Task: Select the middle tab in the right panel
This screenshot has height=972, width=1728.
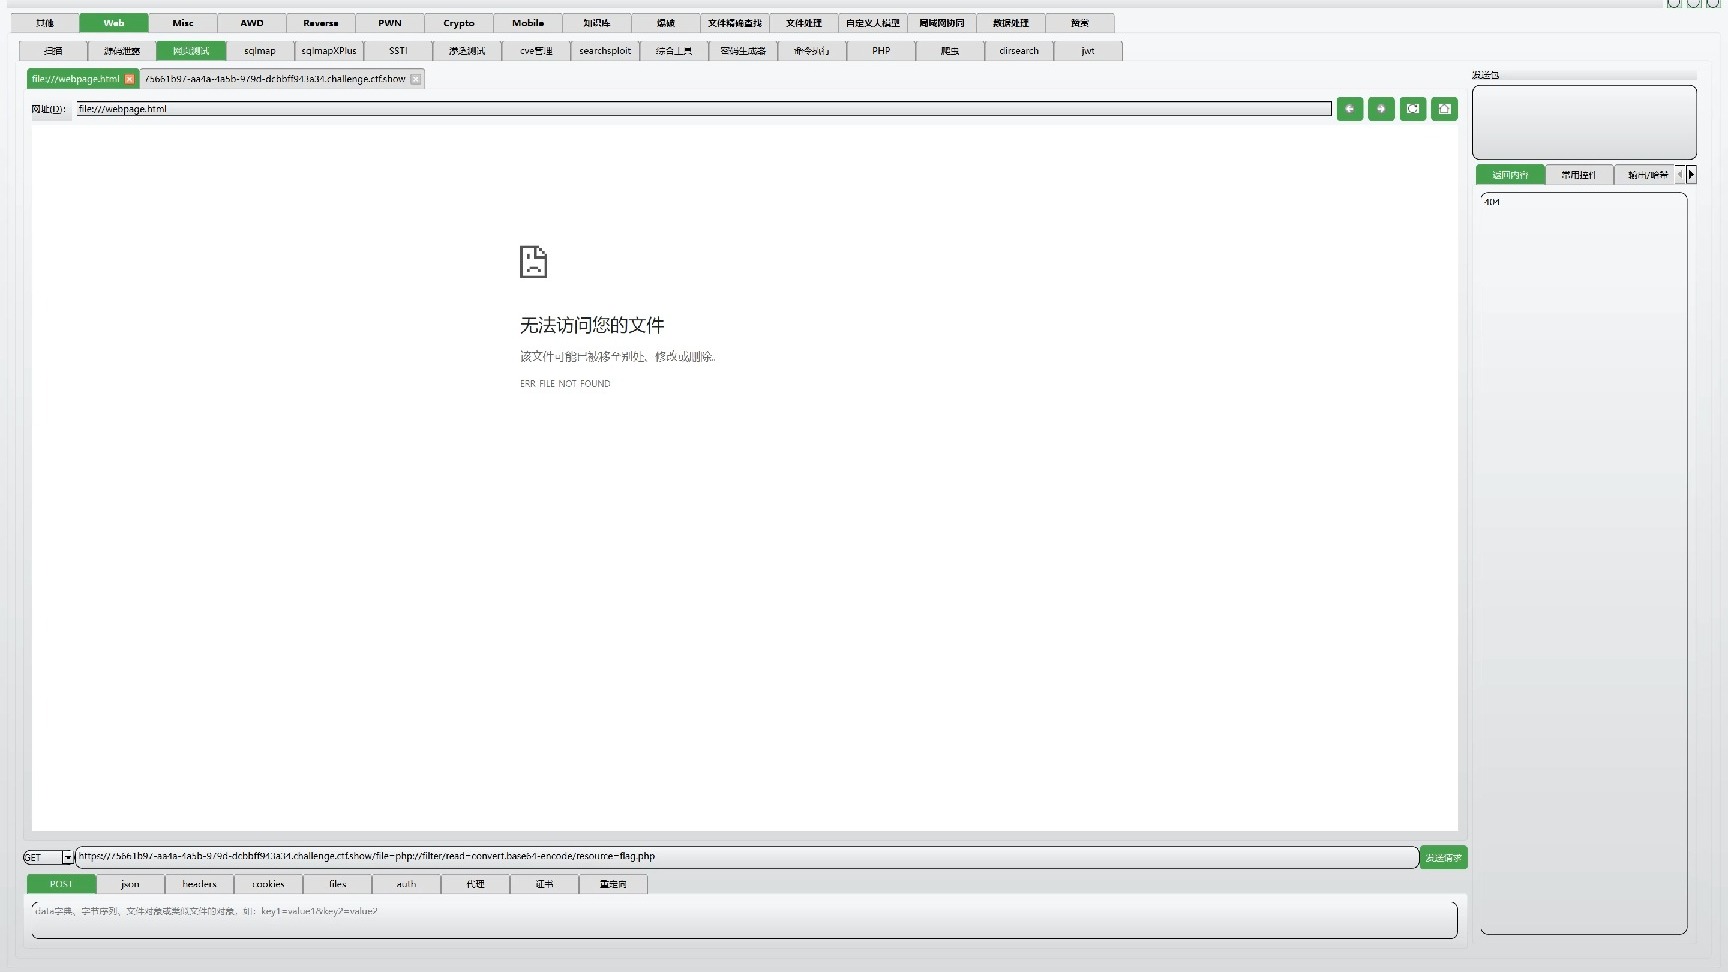Action: click(1579, 175)
